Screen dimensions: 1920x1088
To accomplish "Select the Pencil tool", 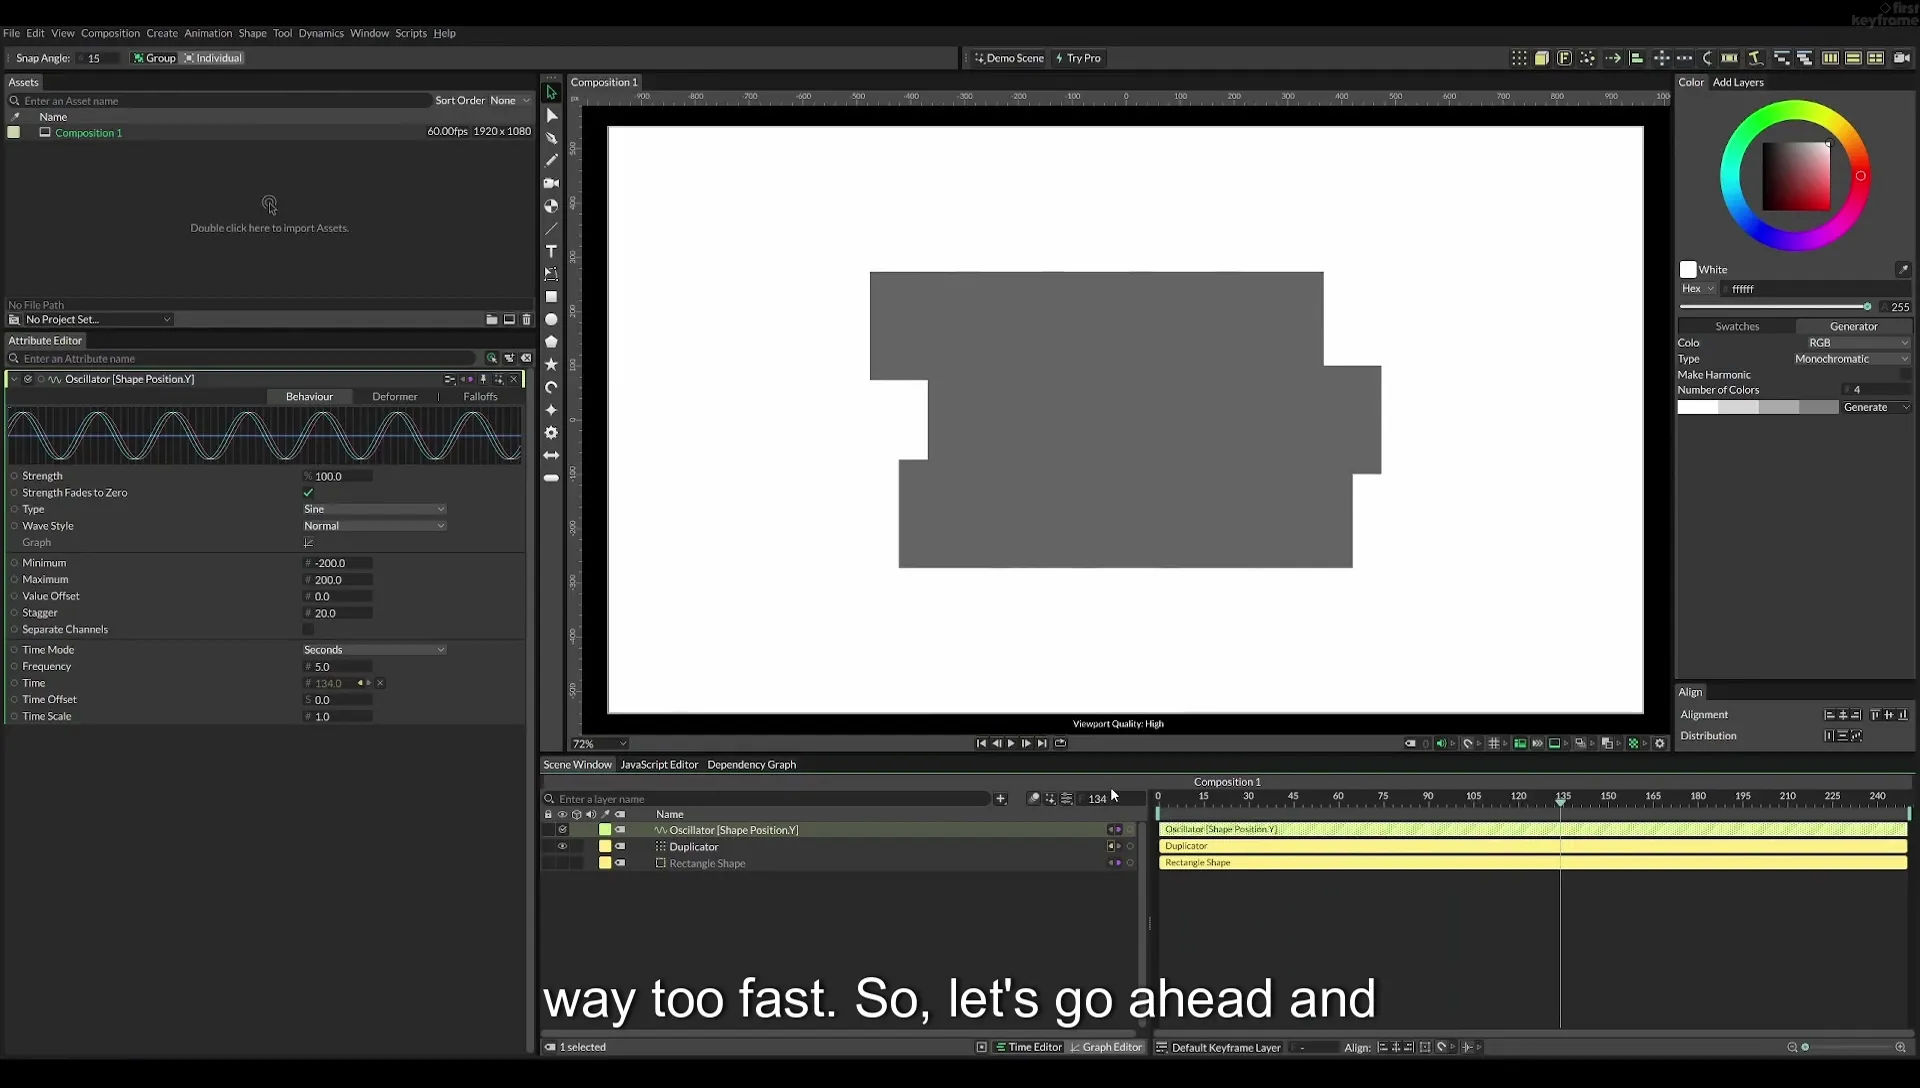I will pyautogui.click(x=551, y=160).
